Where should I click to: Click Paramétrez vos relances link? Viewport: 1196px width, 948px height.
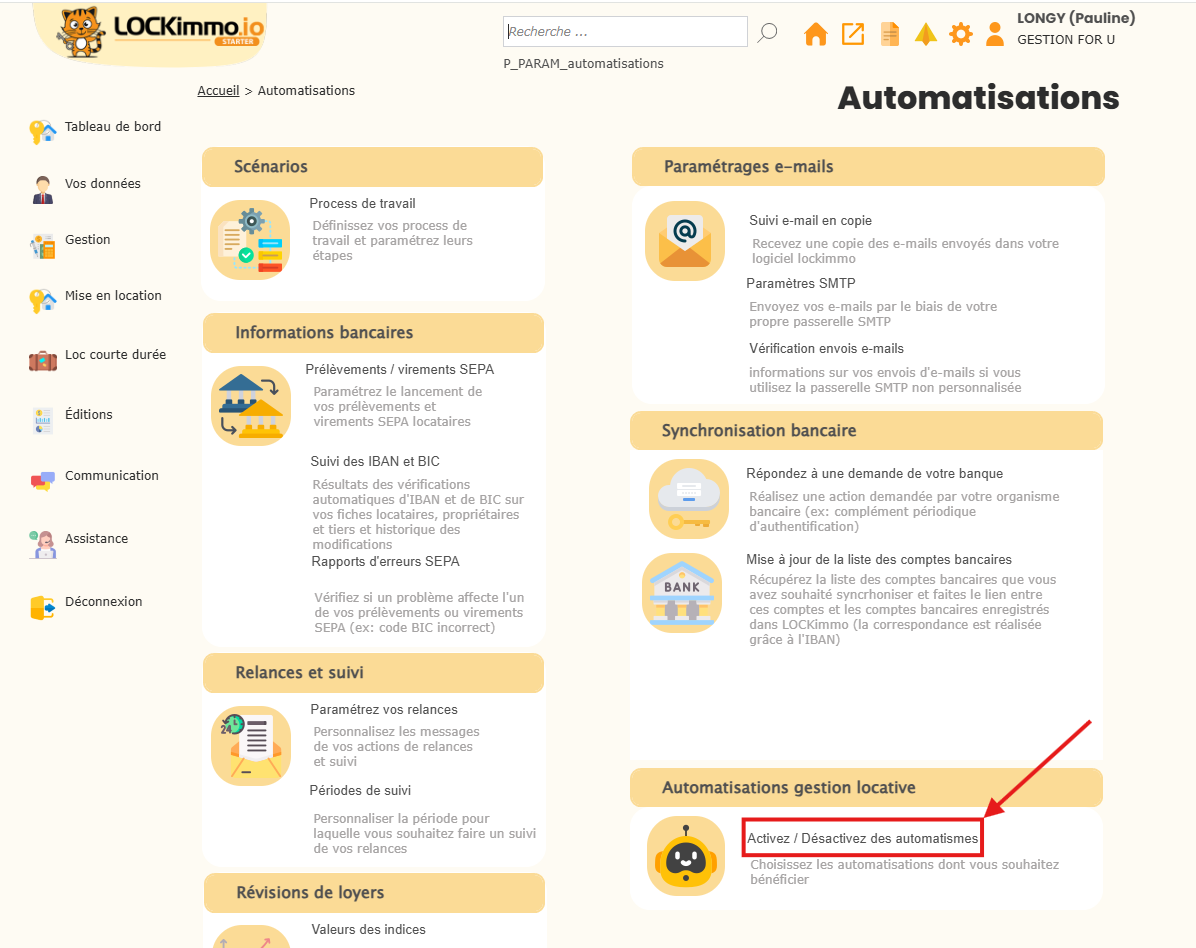[383, 710]
